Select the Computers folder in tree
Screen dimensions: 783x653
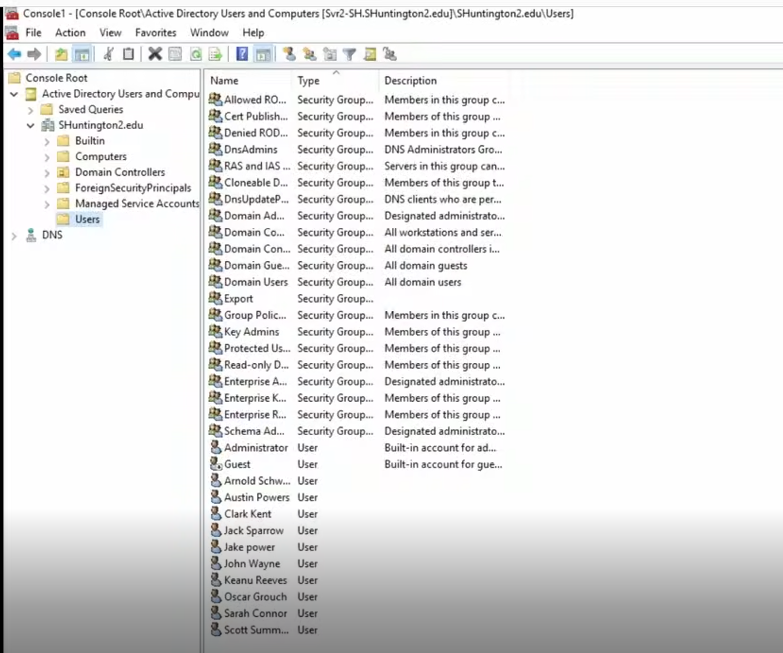coord(100,156)
